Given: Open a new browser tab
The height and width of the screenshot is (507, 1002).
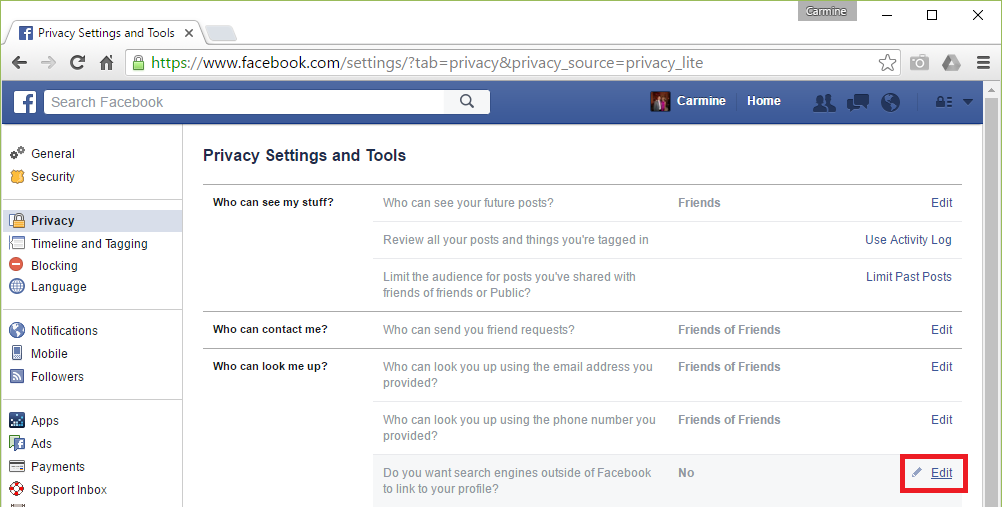Looking at the screenshot, I should (x=221, y=33).
